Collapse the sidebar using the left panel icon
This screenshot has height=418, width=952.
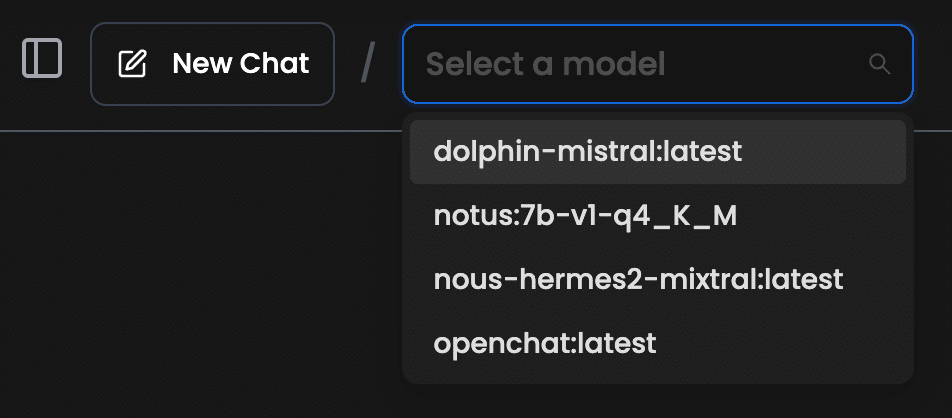click(42, 58)
